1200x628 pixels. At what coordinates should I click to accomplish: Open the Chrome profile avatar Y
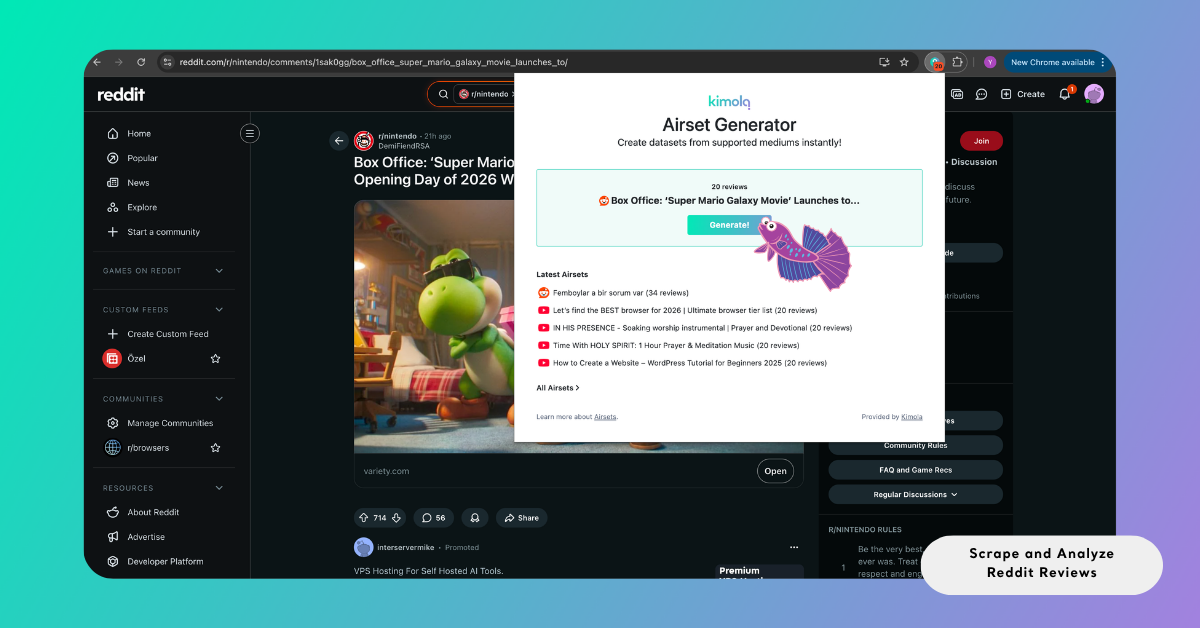(990, 62)
